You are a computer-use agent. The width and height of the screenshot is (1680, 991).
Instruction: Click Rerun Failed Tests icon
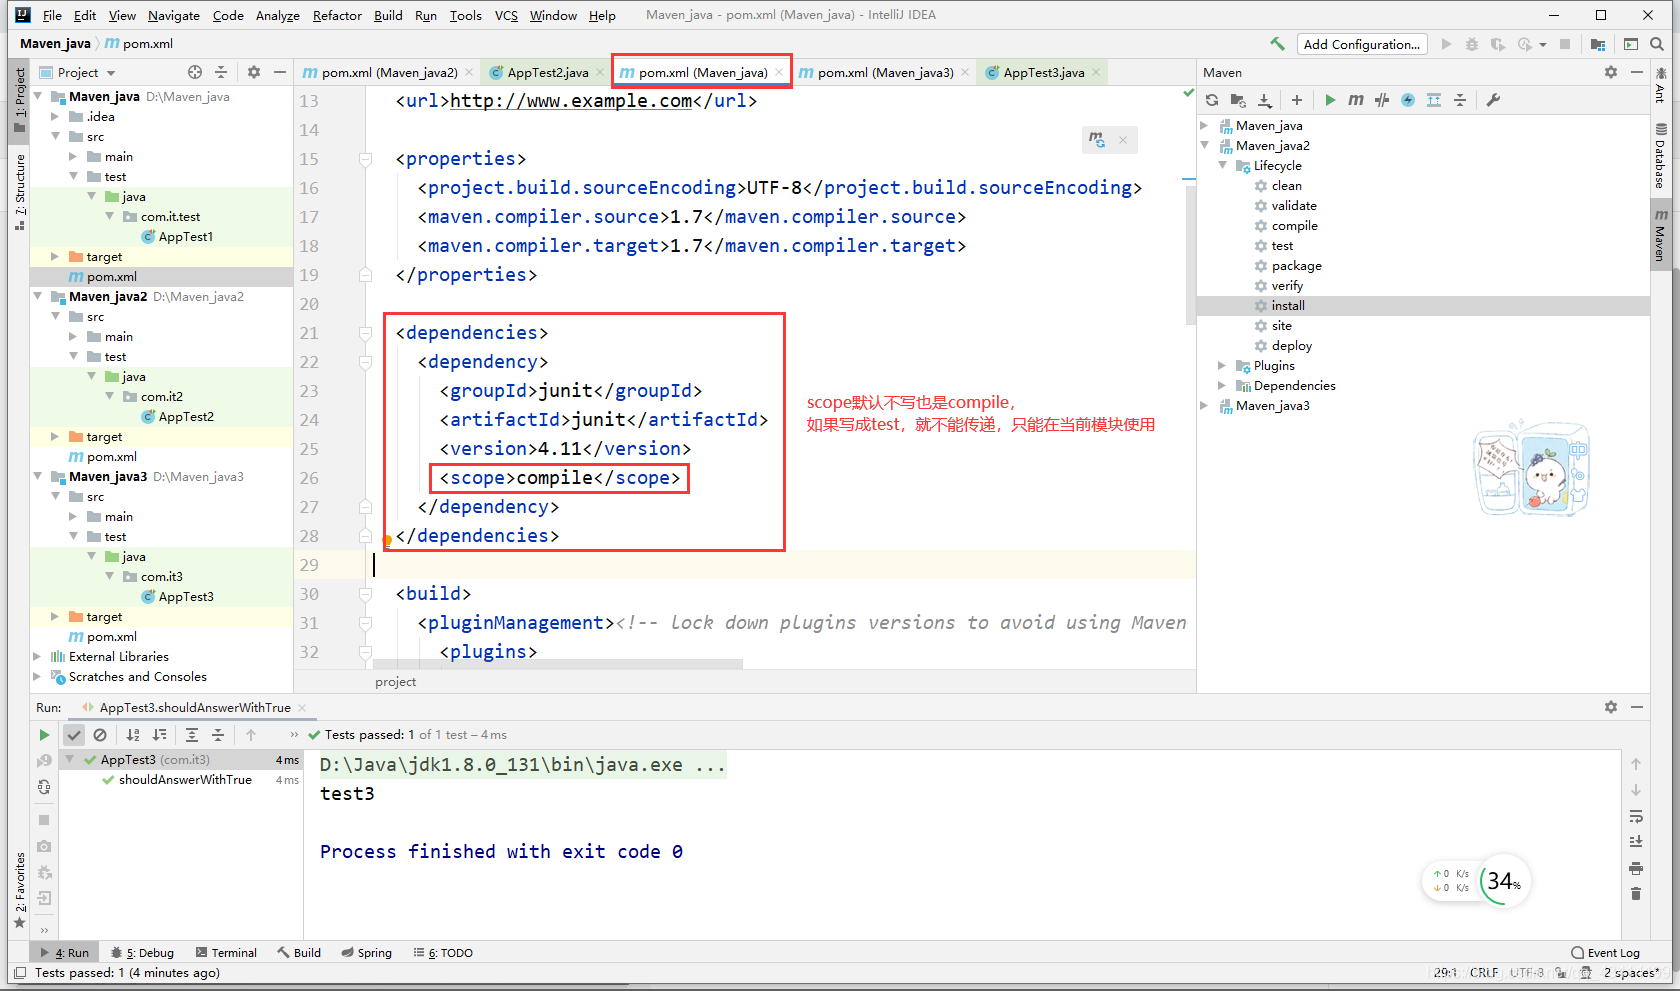click(44, 761)
